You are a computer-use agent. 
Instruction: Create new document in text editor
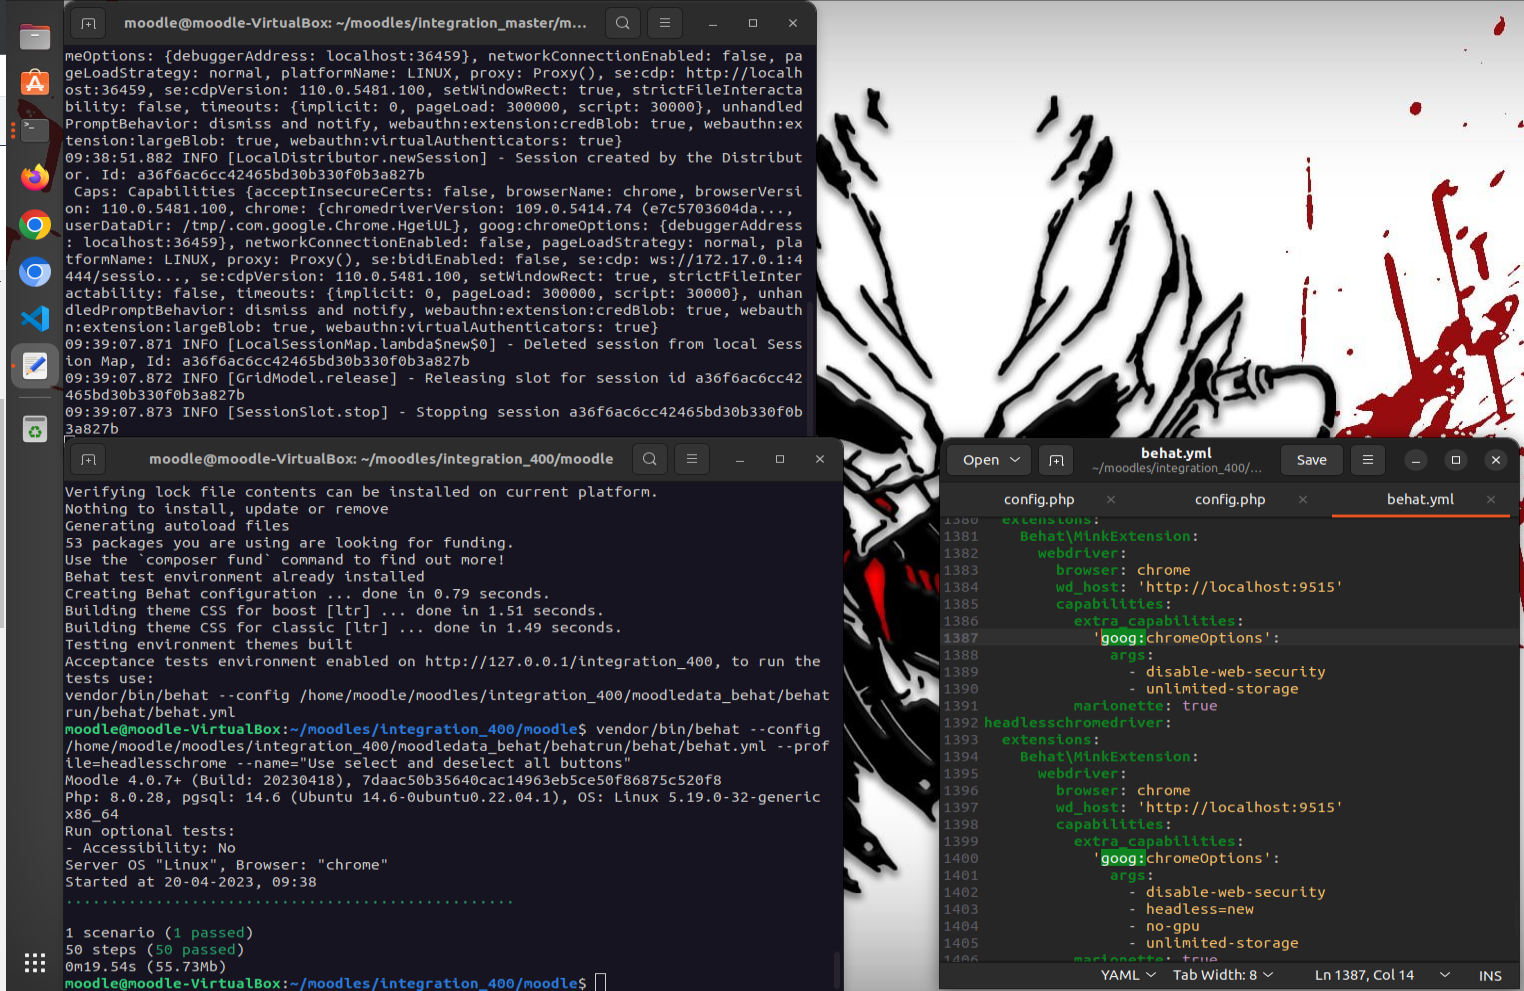1056,460
